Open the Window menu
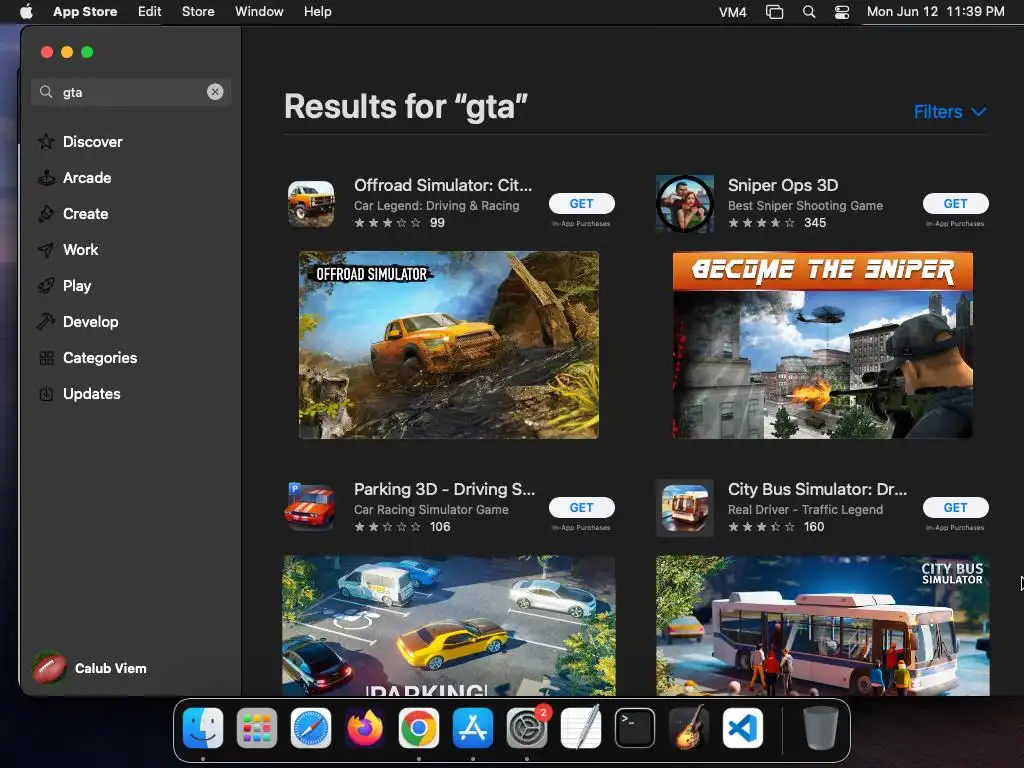The height and width of the screenshot is (768, 1024). pos(259,12)
